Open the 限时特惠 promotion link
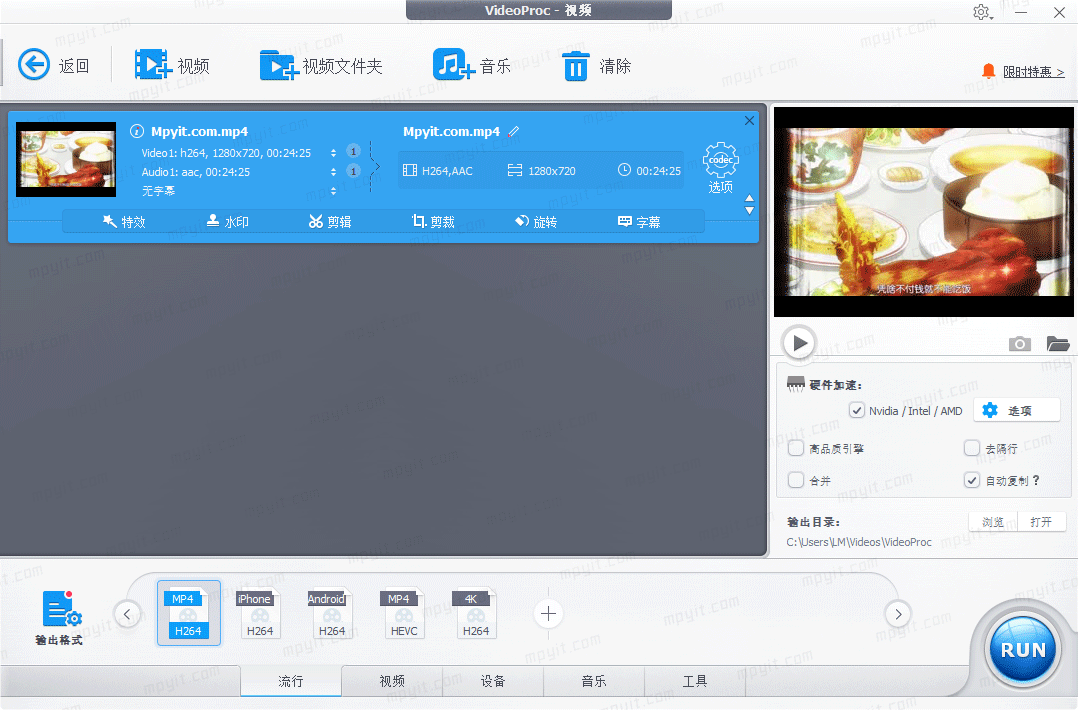Viewport: 1078px width, 710px height. pos(1033,71)
